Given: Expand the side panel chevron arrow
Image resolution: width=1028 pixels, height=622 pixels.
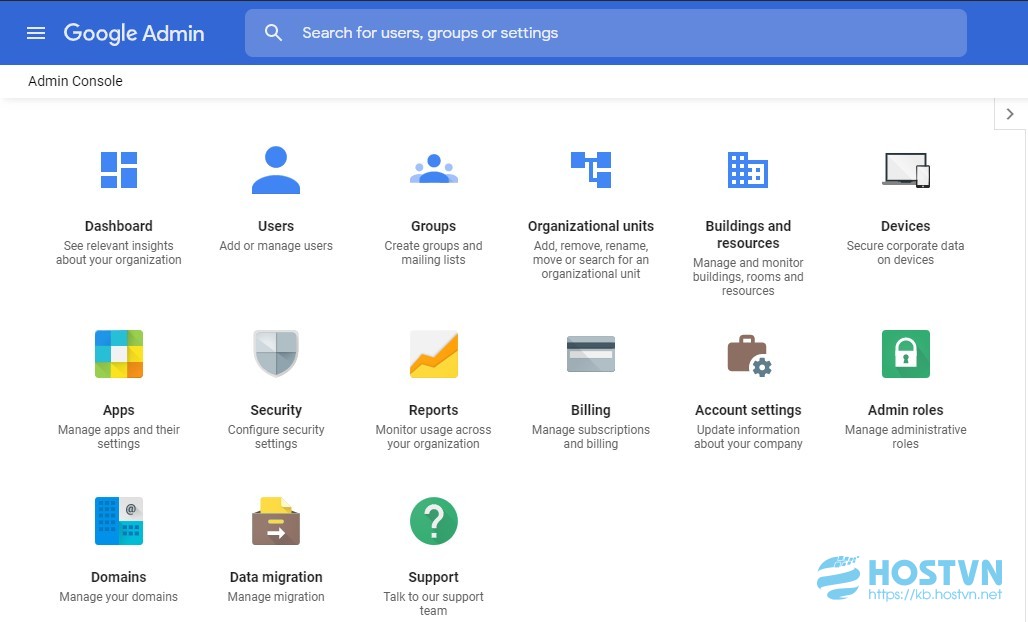Looking at the screenshot, I should pos(1010,114).
